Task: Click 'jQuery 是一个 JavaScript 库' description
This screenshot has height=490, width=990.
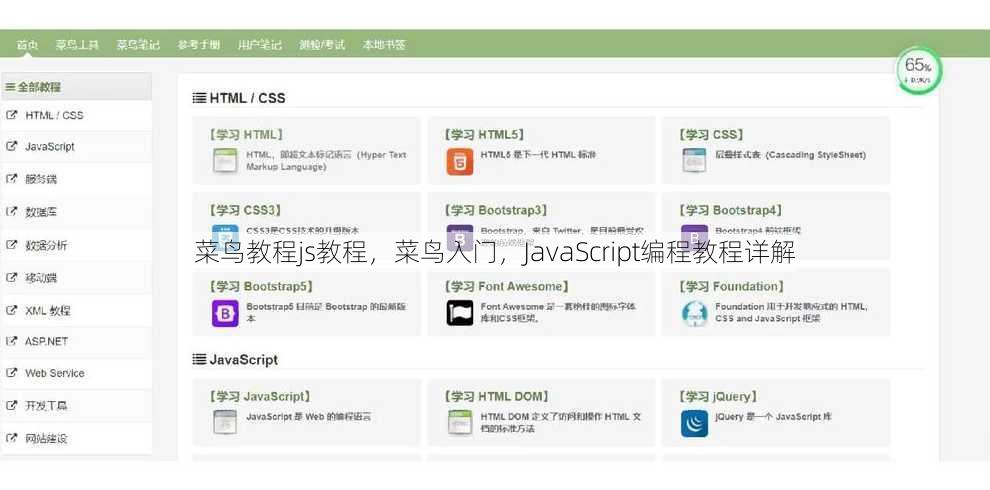Action: [x=773, y=417]
